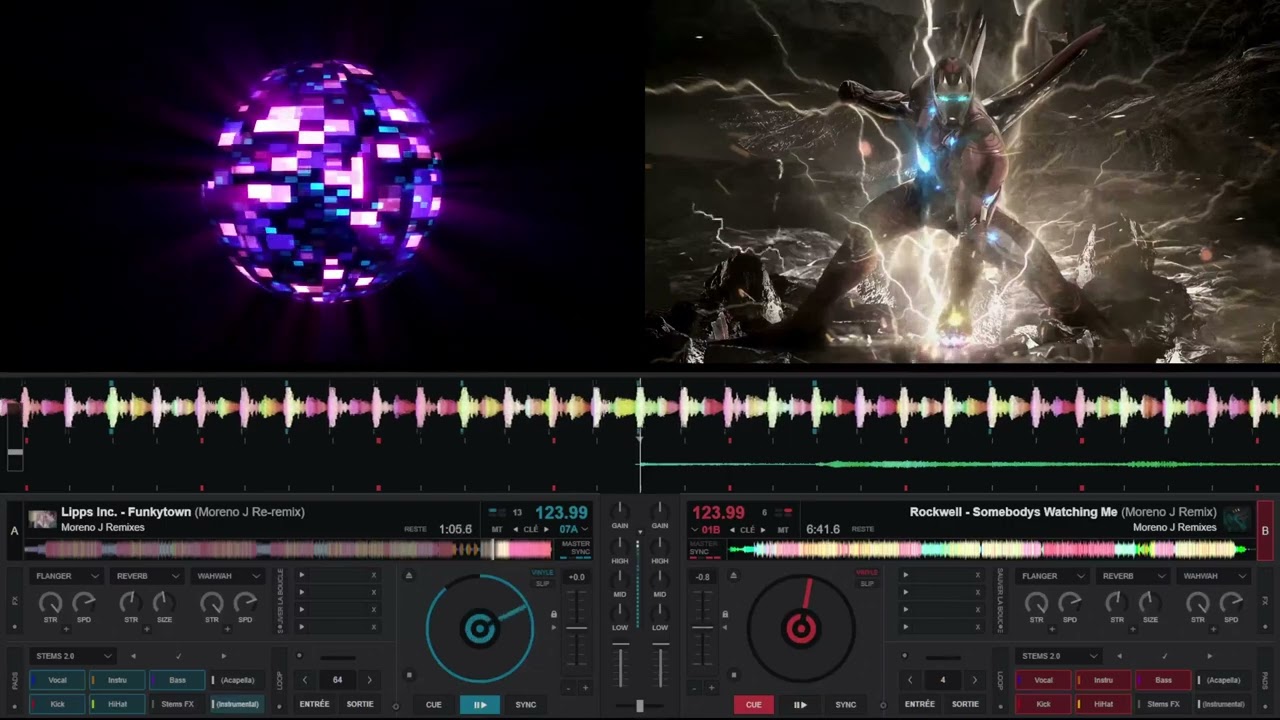Nudge deck B pitch up with plus
Viewport: 1280px width, 720px height.
(710, 688)
